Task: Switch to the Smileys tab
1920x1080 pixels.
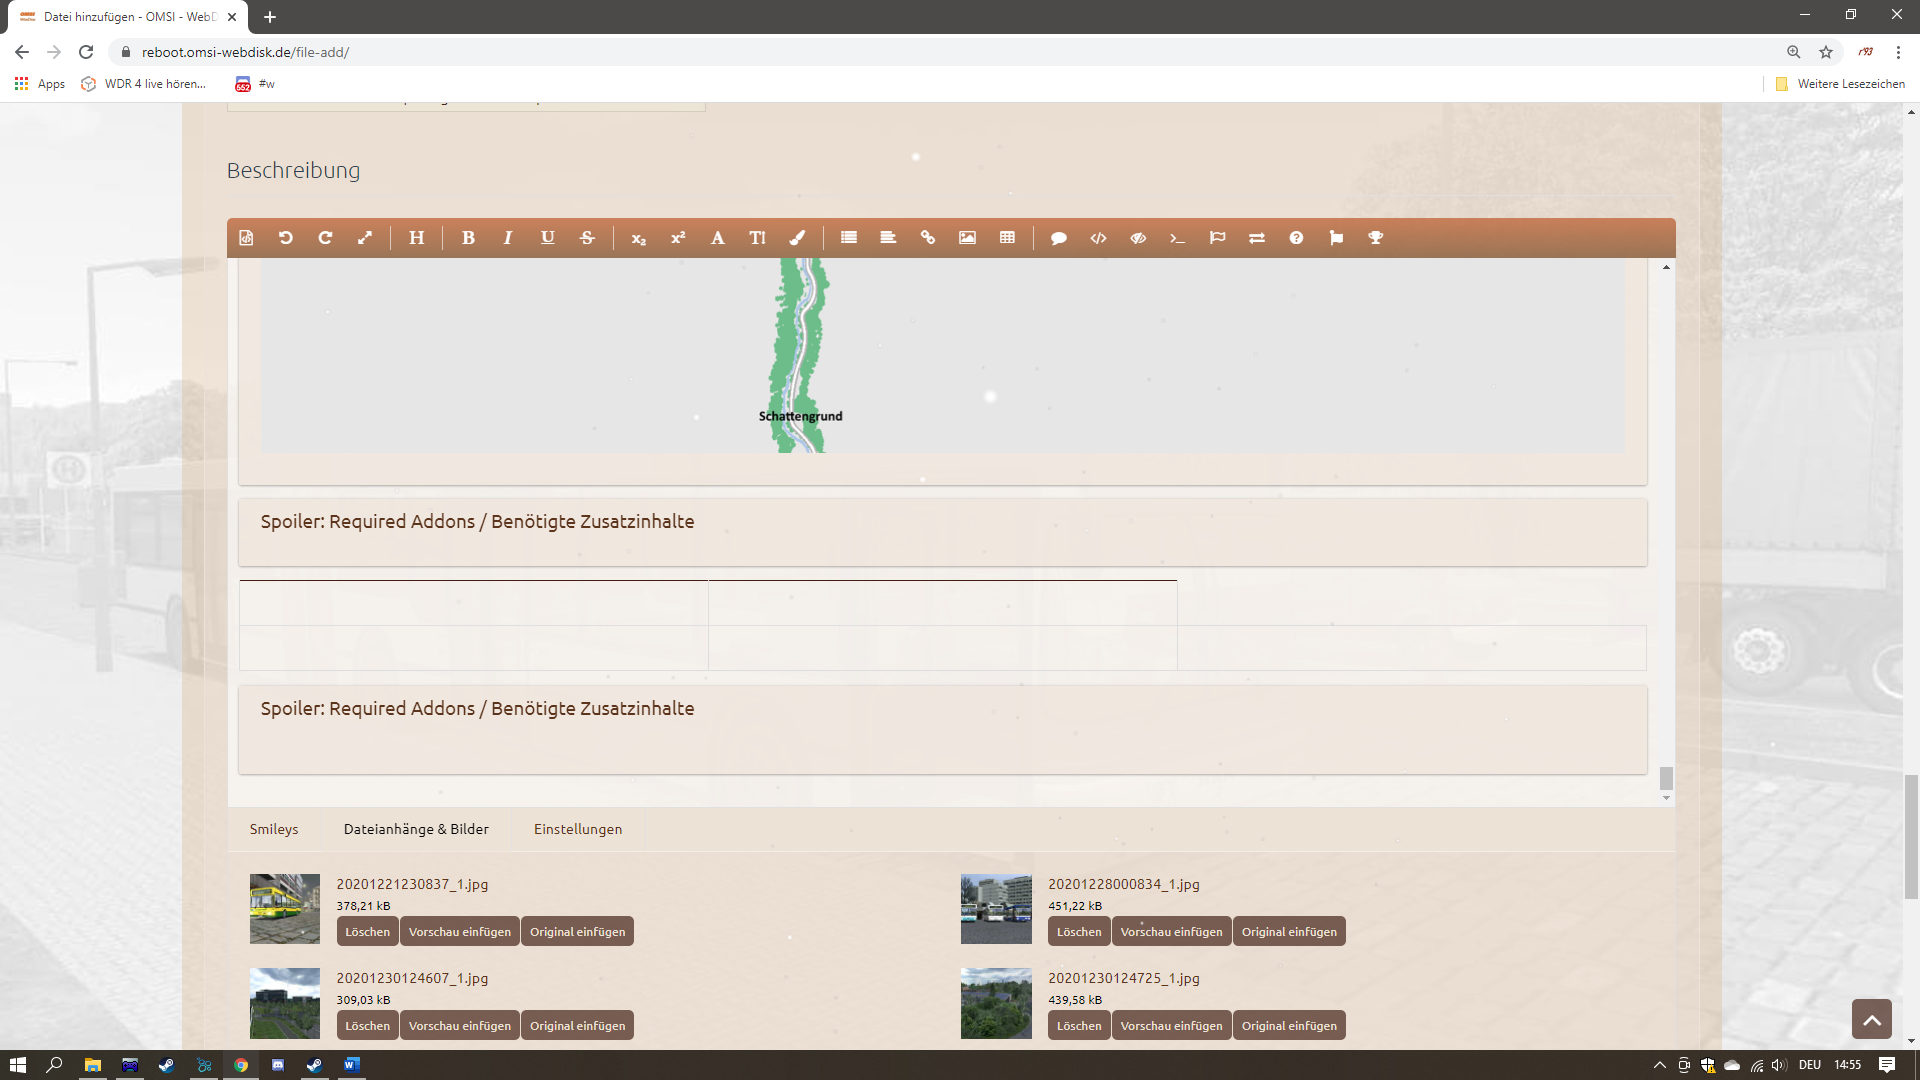Action: [274, 829]
